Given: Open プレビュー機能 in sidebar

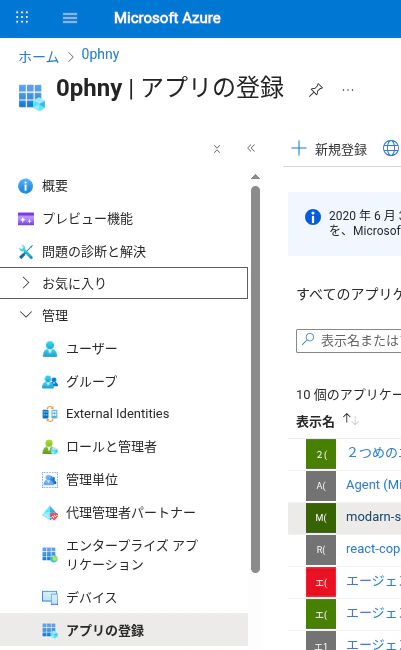Looking at the screenshot, I should click(87, 219).
